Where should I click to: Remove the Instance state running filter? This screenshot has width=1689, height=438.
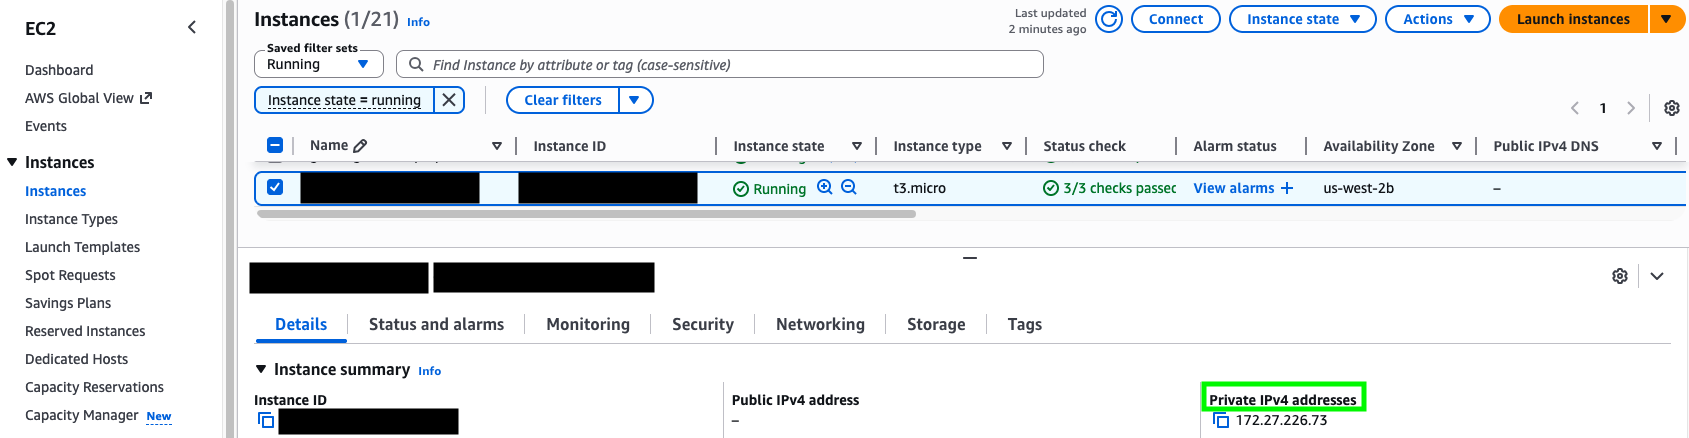pyautogui.click(x=449, y=100)
